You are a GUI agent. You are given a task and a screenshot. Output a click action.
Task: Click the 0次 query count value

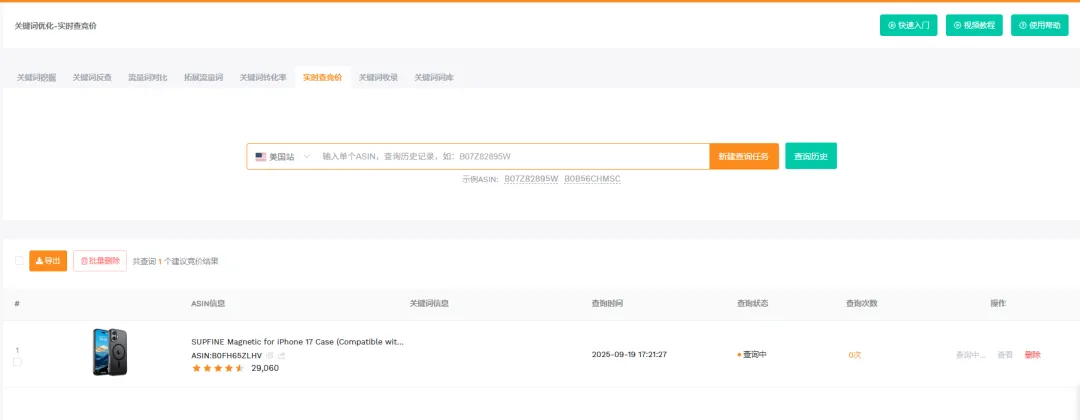point(855,355)
